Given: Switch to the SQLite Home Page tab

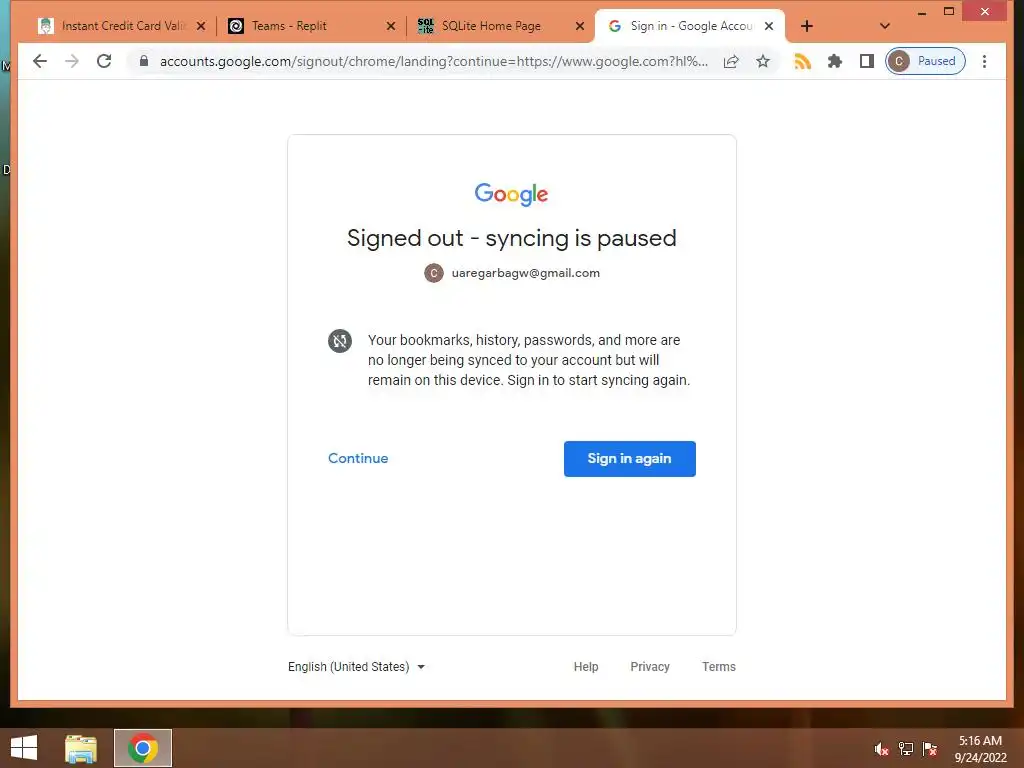Looking at the screenshot, I should [500, 26].
